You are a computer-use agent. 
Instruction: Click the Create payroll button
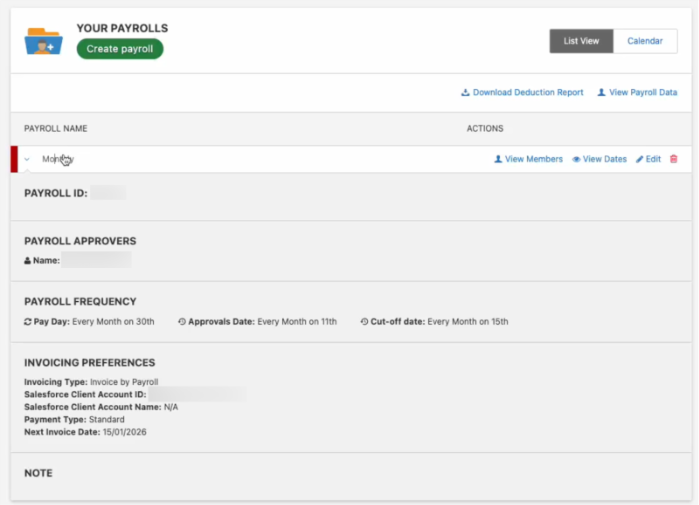120,49
